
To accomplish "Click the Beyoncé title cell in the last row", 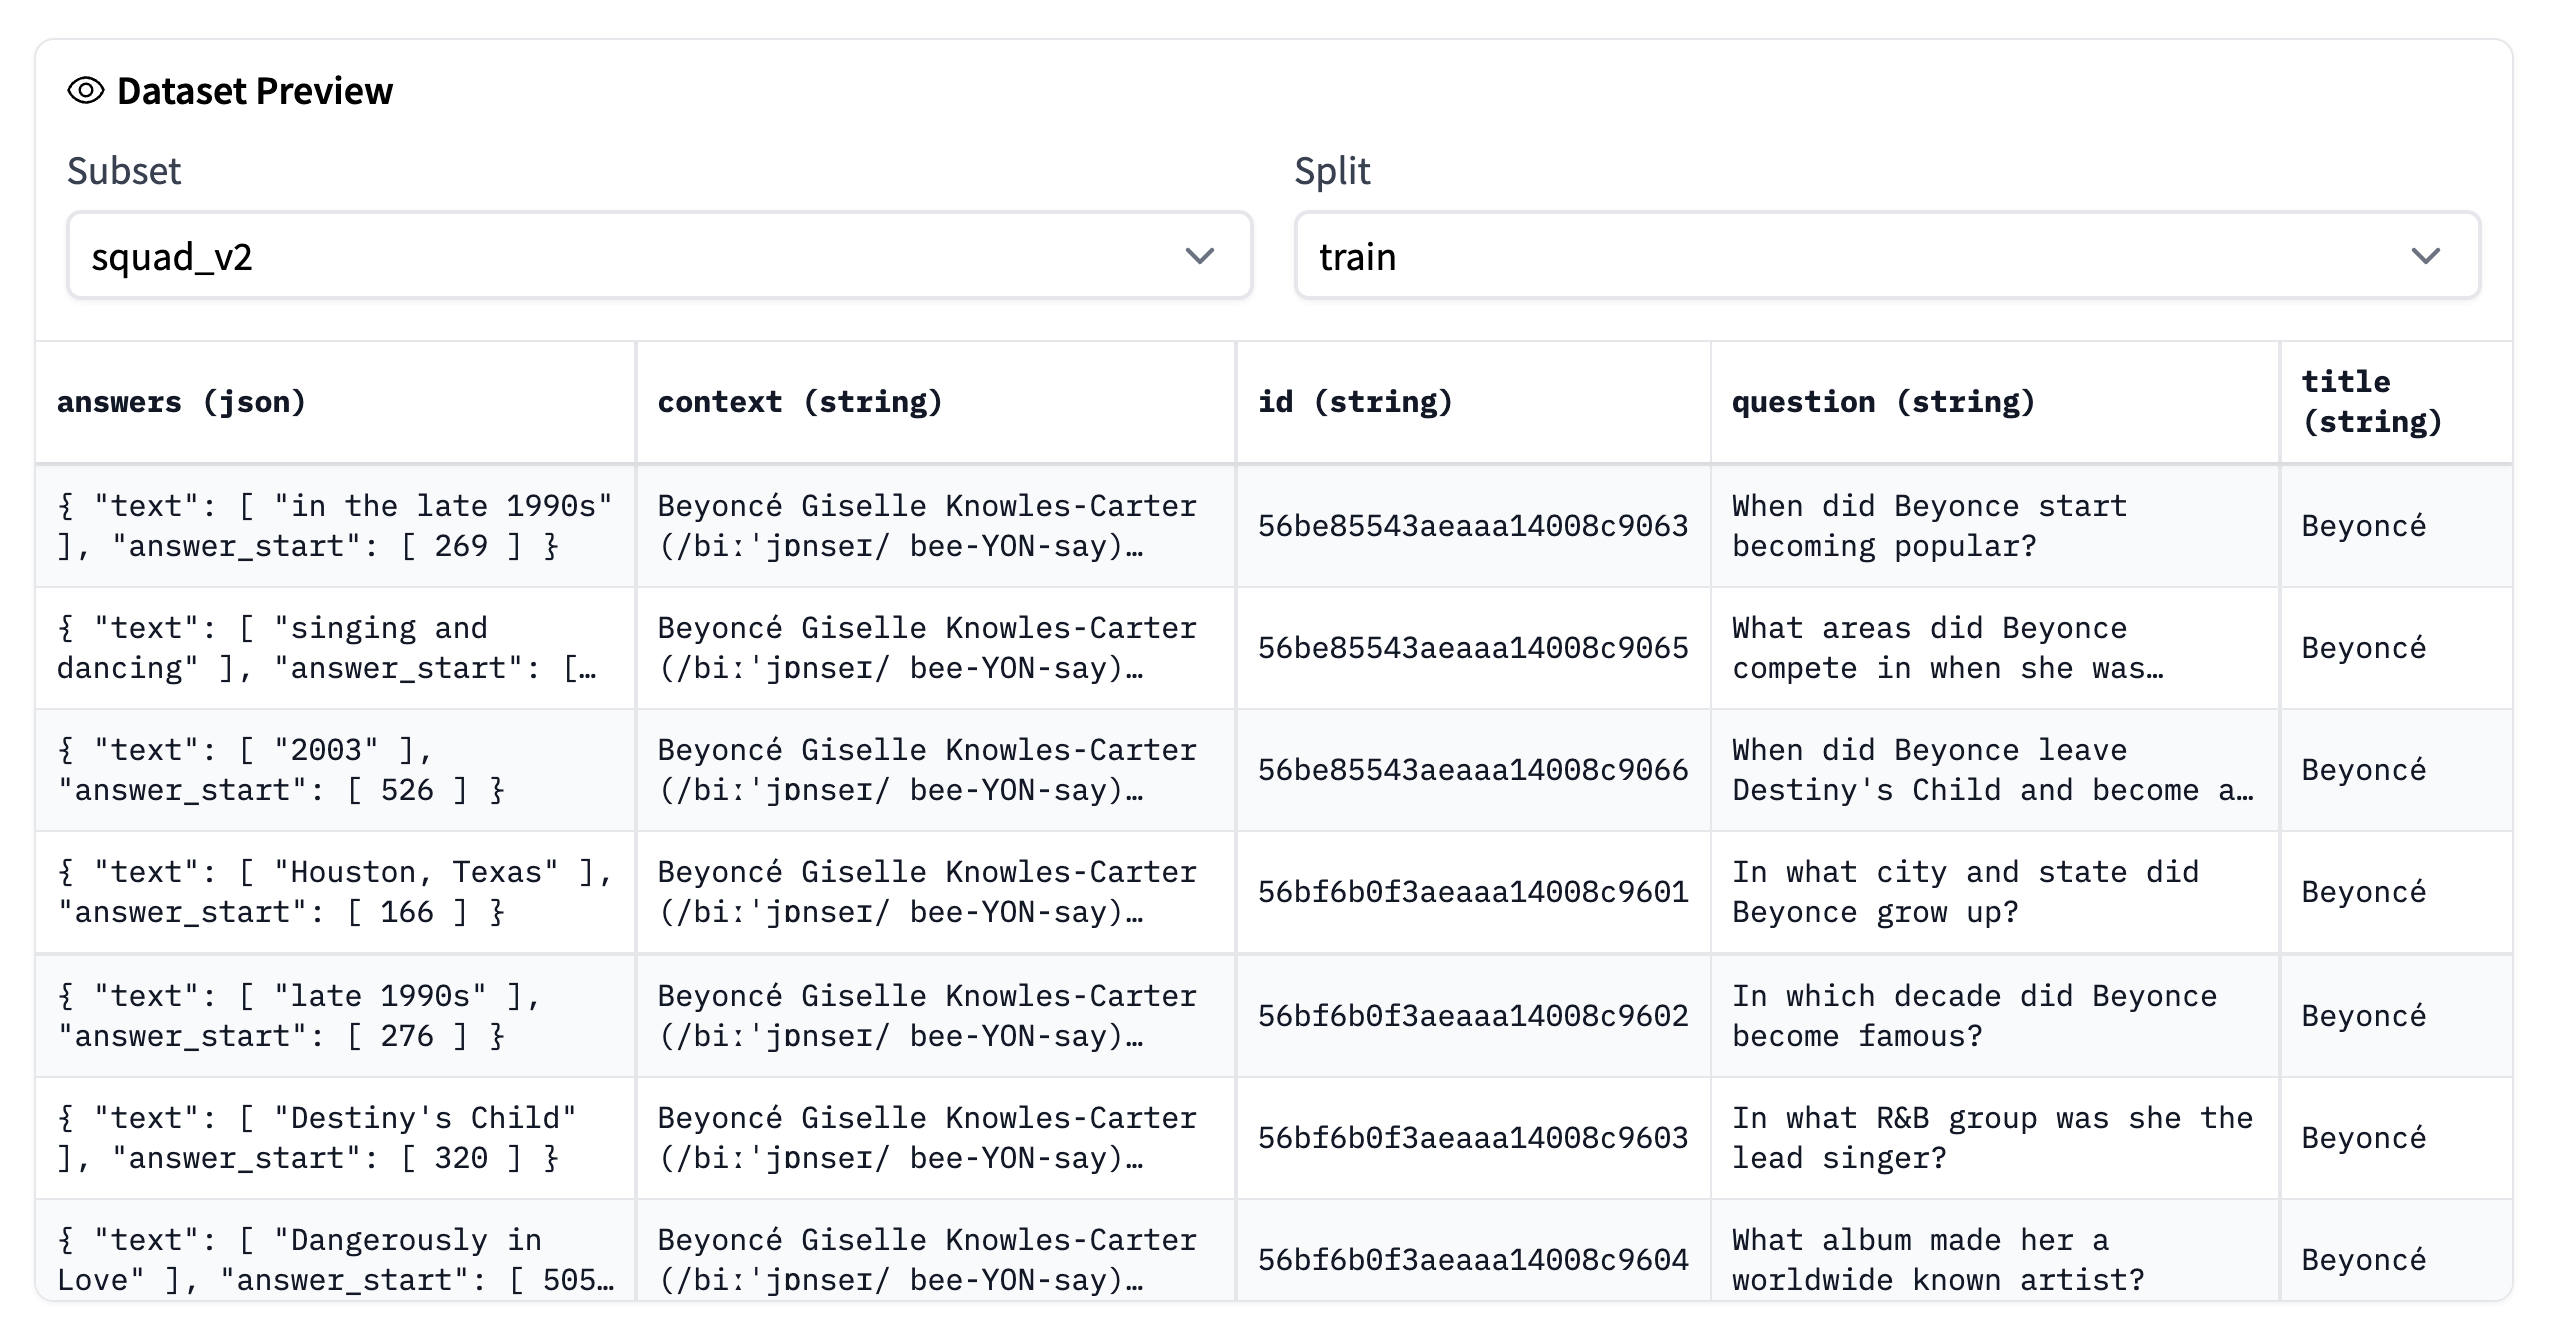I will pyautogui.click(x=2363, y=1260).
